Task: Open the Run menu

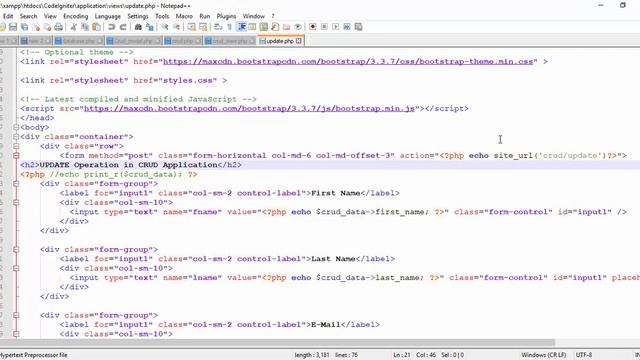Action: pyautogui.click(x=204, y=16)
